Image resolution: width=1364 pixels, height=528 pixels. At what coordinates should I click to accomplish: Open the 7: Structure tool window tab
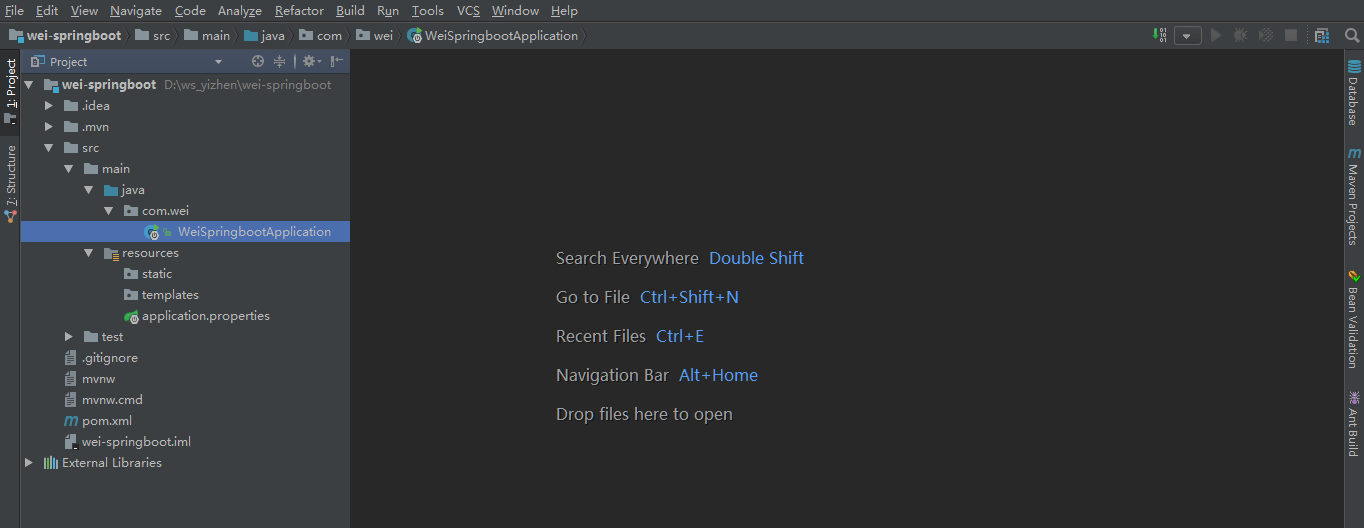(x=10, y=182)
